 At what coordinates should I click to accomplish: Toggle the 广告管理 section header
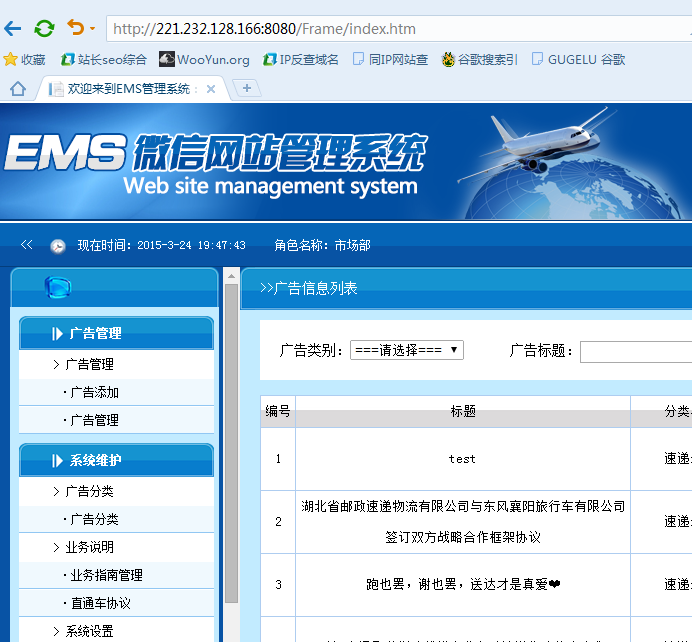pos(117,333)
